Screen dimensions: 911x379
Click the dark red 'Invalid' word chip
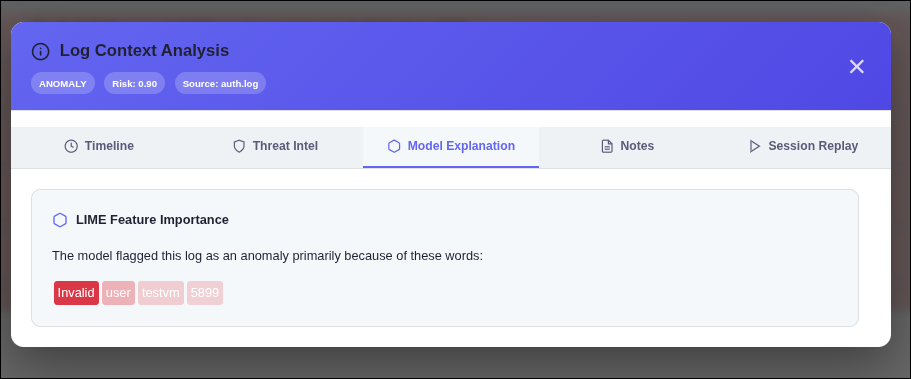[76, 293]
